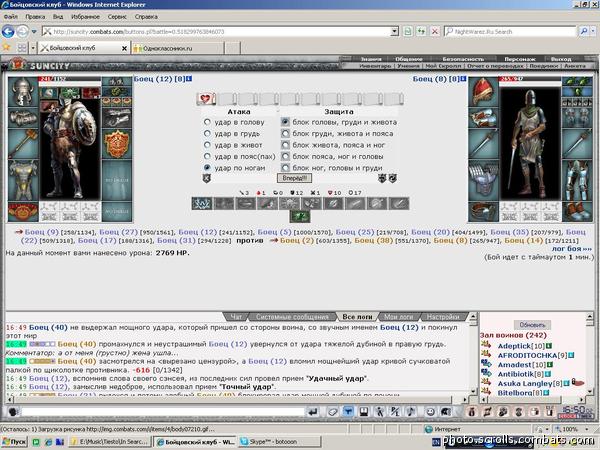Switch to the Системные сообщения tab
This screenshot has width=600, height=450.
pyautogui.click(x=292, y=317)
